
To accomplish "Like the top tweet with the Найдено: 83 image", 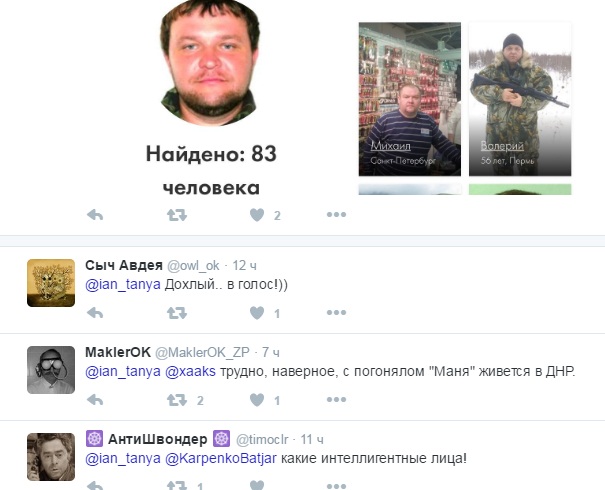I will [x=257, y=215].
